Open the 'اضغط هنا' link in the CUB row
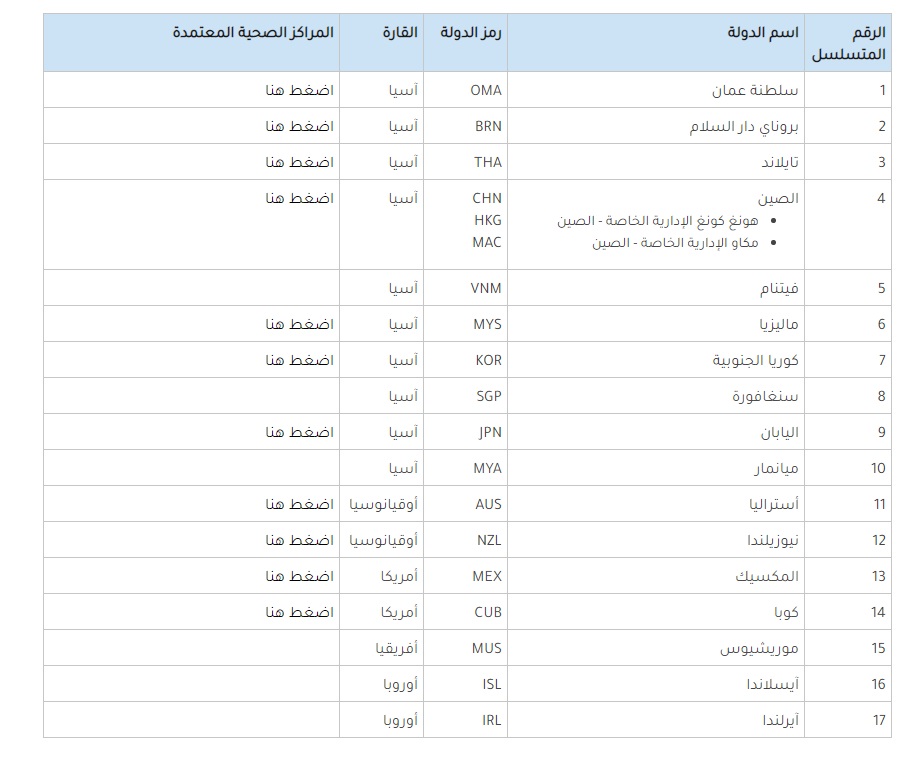909x764 pixels. pyautogui.click(x=299, y=612)
